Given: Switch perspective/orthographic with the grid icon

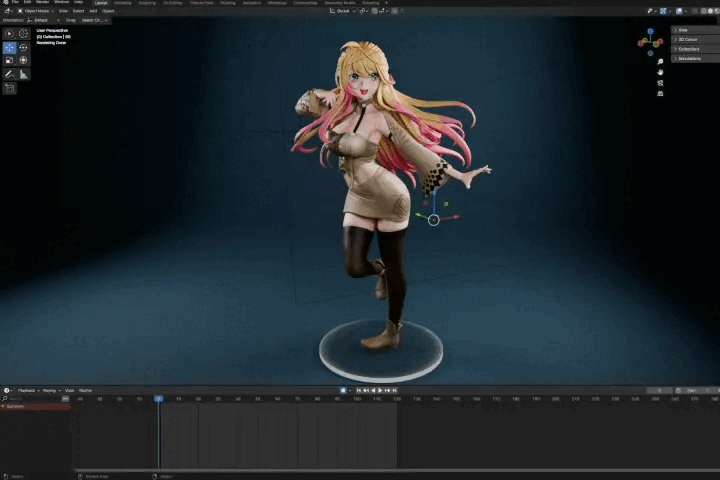Looking at the screenshot, I should pos(660,94).
